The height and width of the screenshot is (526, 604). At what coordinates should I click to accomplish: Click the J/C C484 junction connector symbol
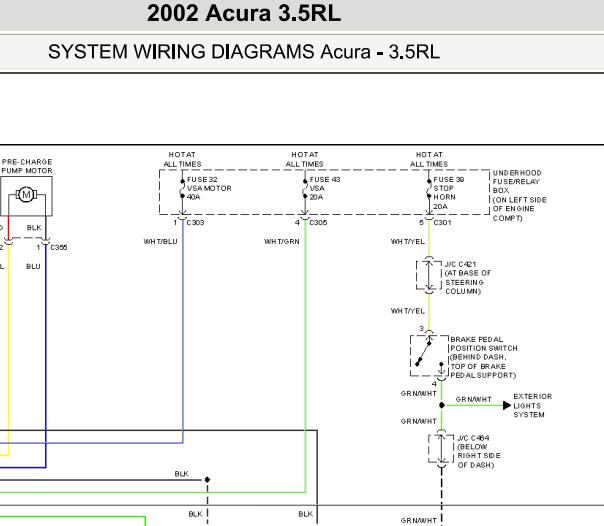click(441, 449)
